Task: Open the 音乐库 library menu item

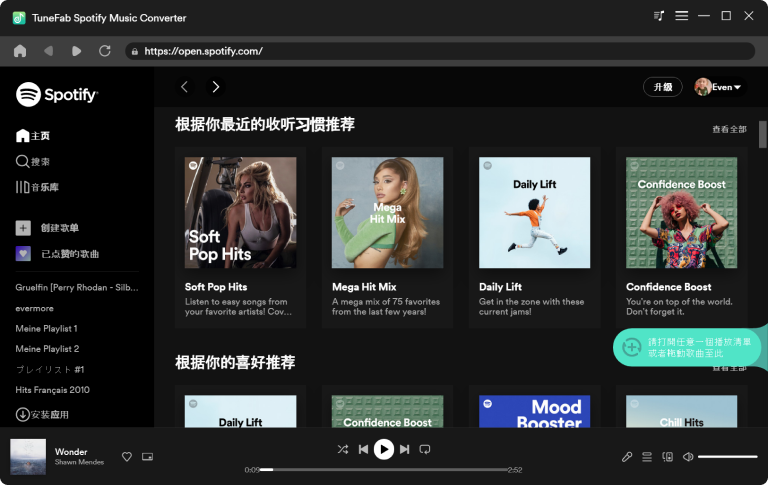Action: (37, 187)
